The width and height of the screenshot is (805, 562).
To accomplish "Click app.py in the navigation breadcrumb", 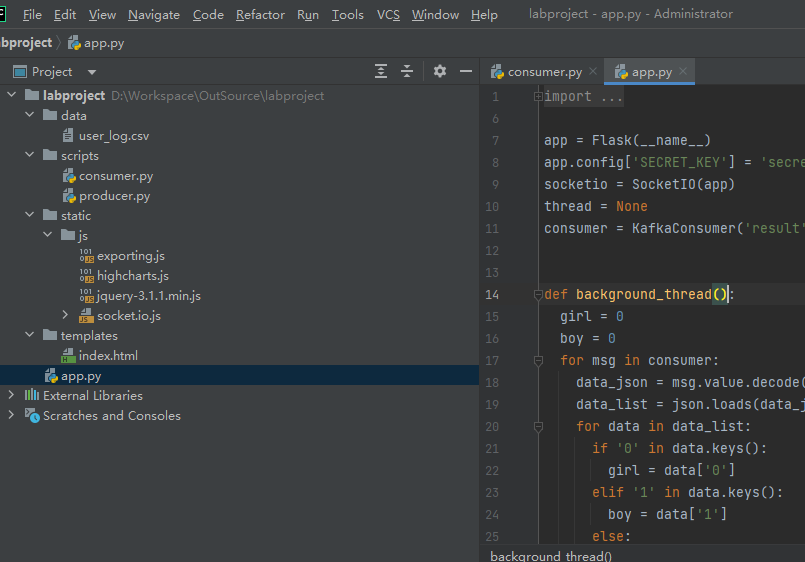I will click(96, 43).
